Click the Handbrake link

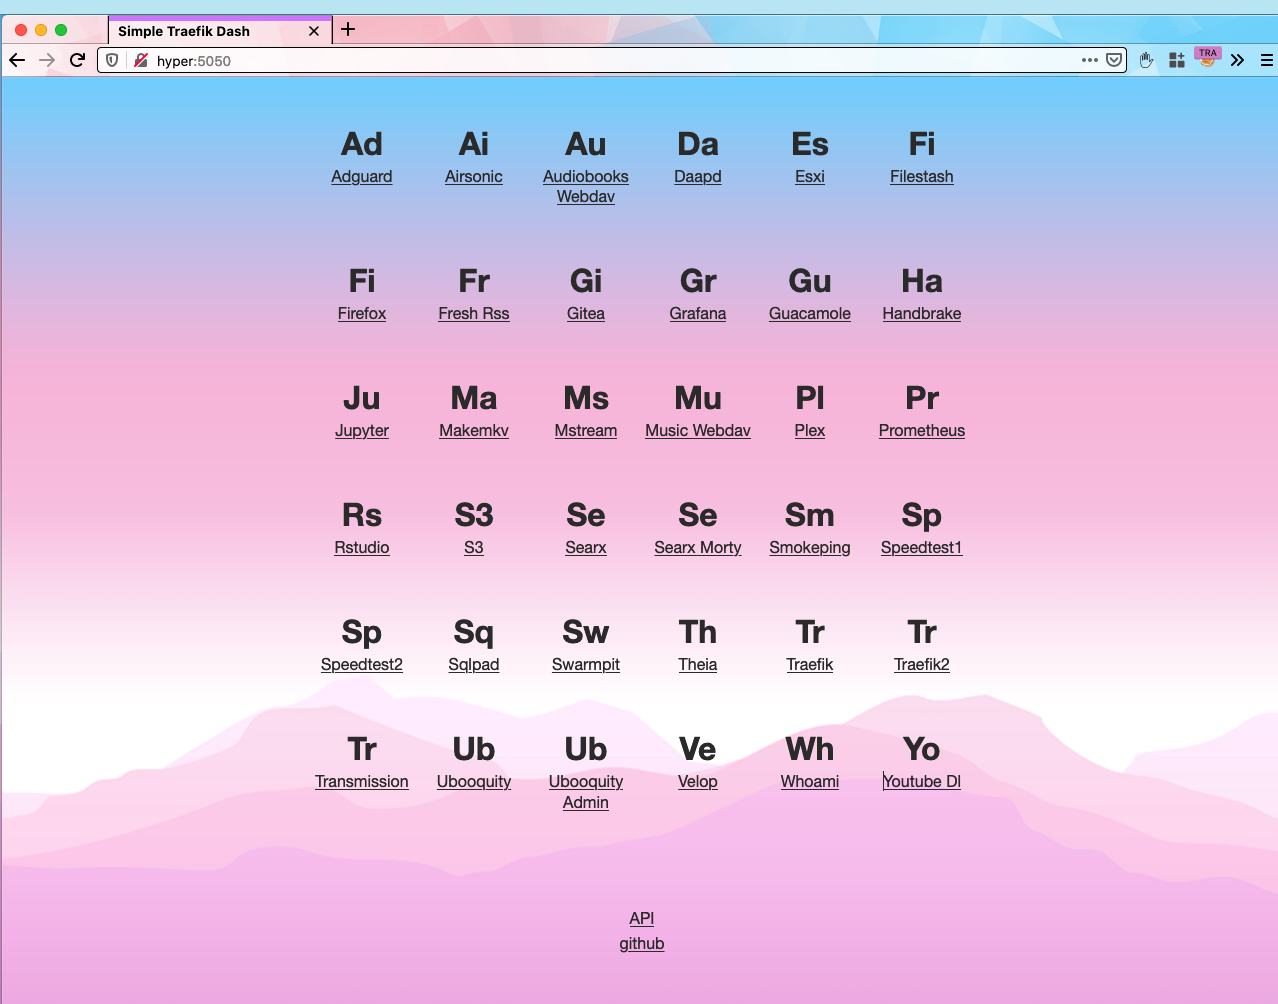[922, 313]
